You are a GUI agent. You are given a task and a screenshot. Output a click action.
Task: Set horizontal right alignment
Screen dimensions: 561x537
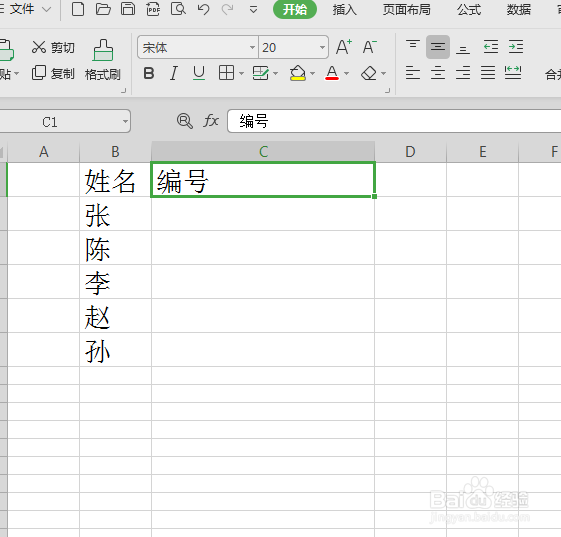point(463,73)
